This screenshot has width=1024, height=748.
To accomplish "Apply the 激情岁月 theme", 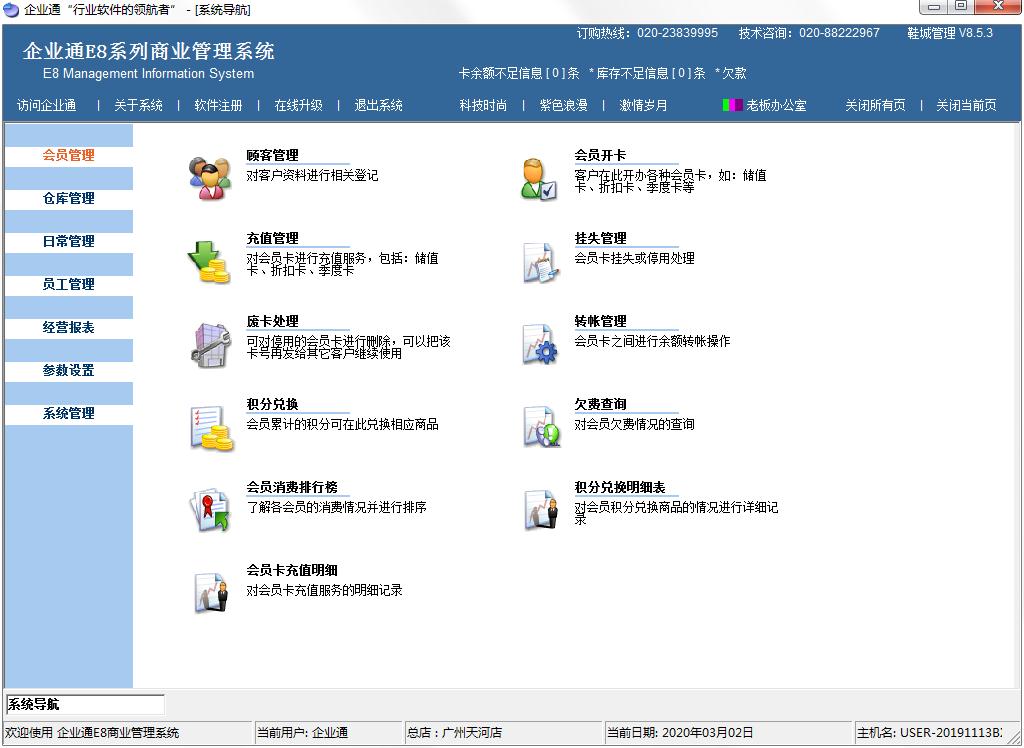I will (643, 105).
